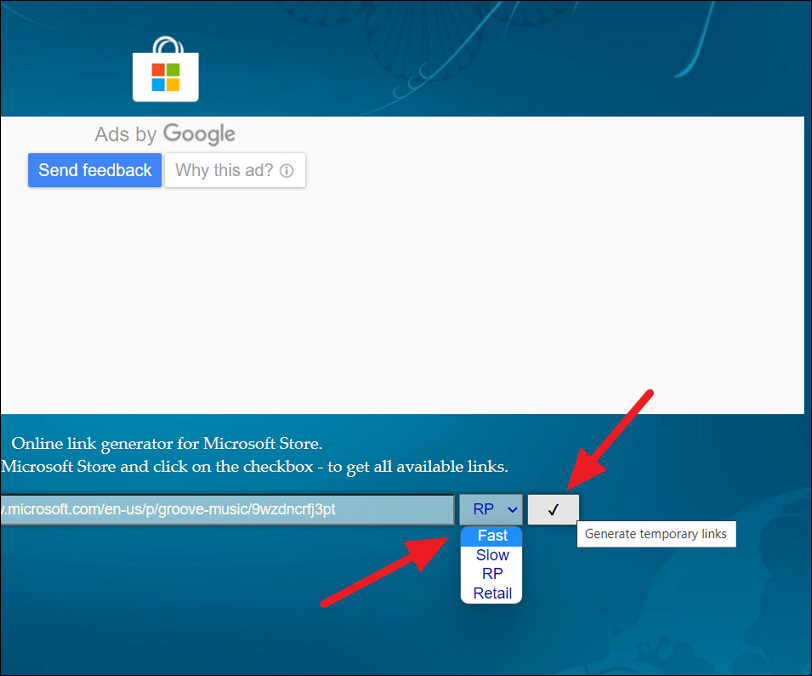The height and width of the screenshot is (676, 812).
Task: Open the RP ring dropdown
Action: pyautogui.click(x=491, y=509)
